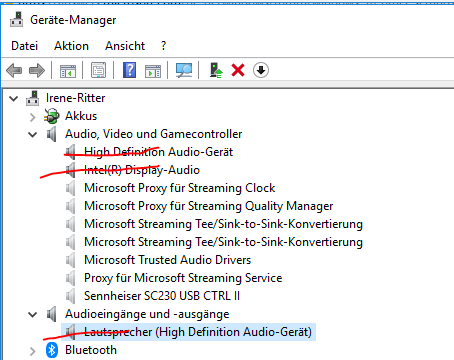Update driver with green arrow icon
The image size is (454, 360).
216,70
